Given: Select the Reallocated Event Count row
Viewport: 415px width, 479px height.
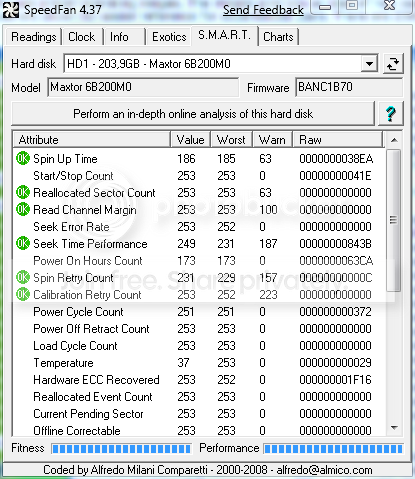Looking at the screenshot, I should point(199,396).
